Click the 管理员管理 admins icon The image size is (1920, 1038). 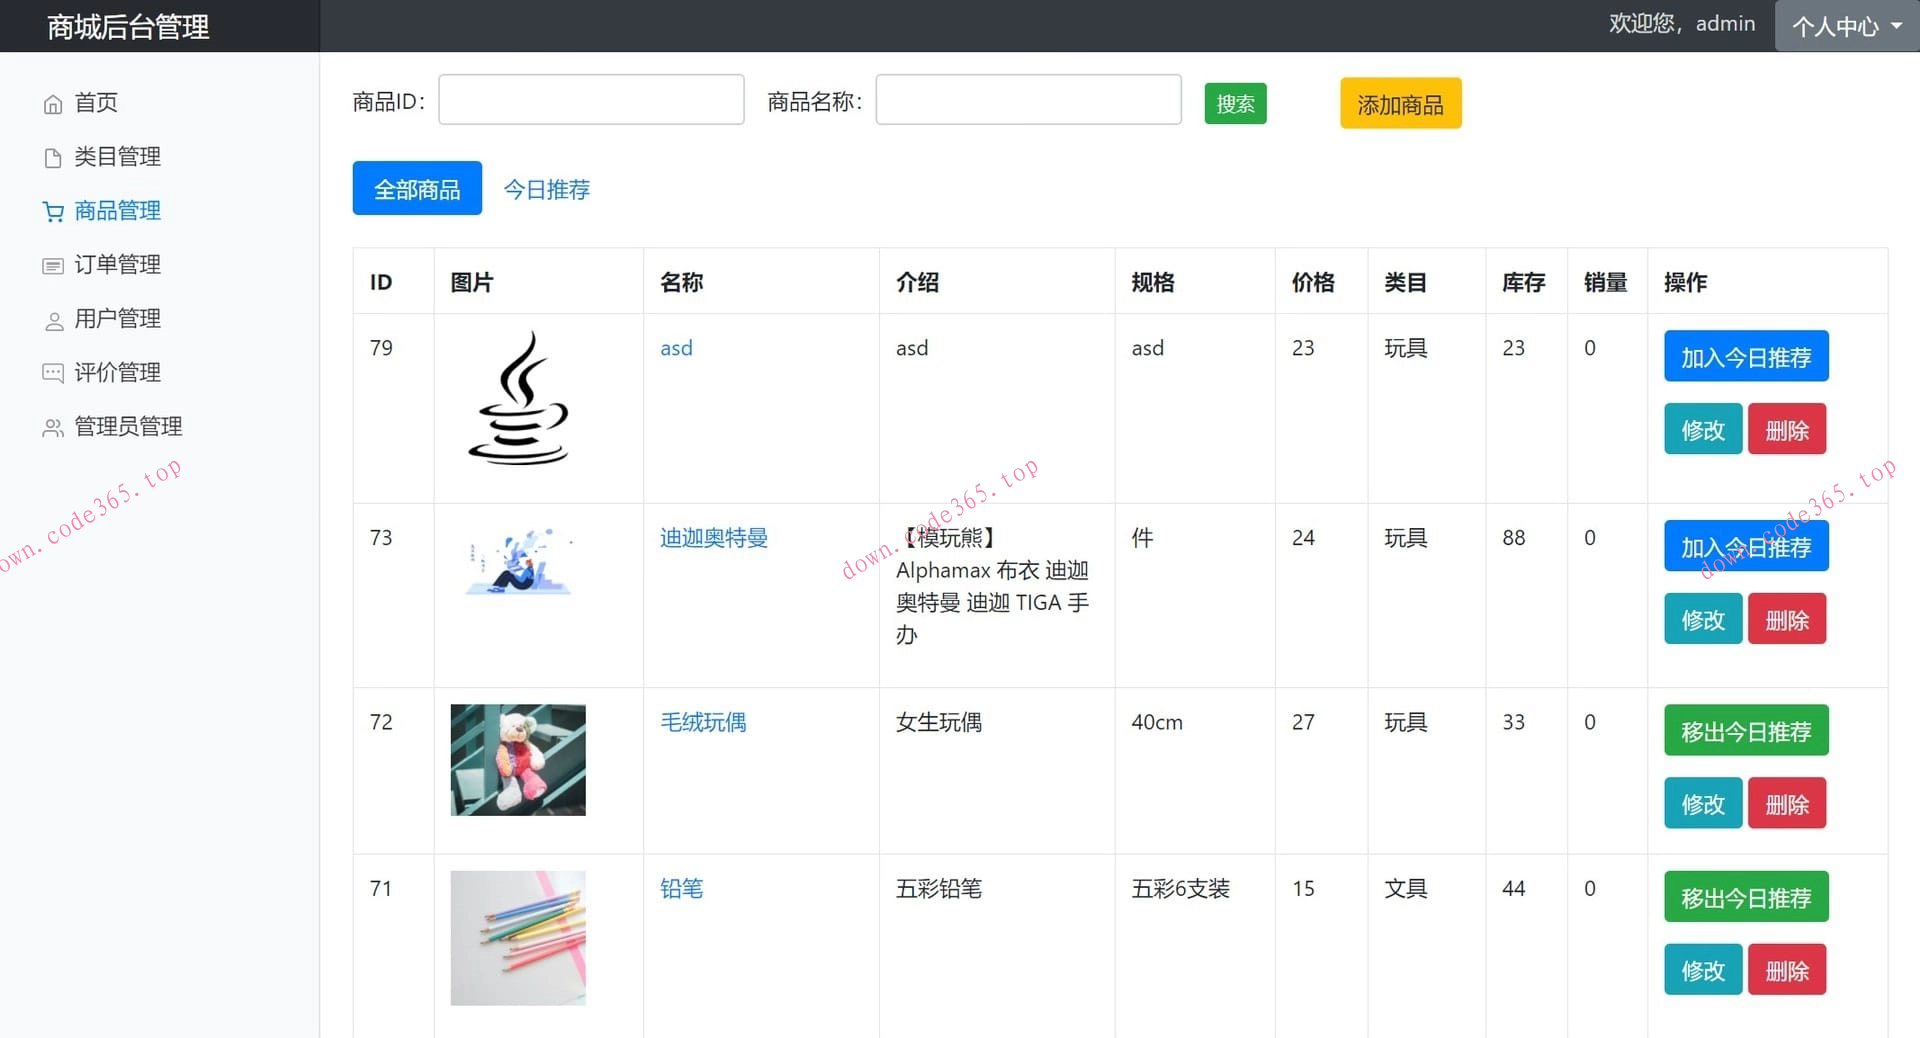coord(53,427)
